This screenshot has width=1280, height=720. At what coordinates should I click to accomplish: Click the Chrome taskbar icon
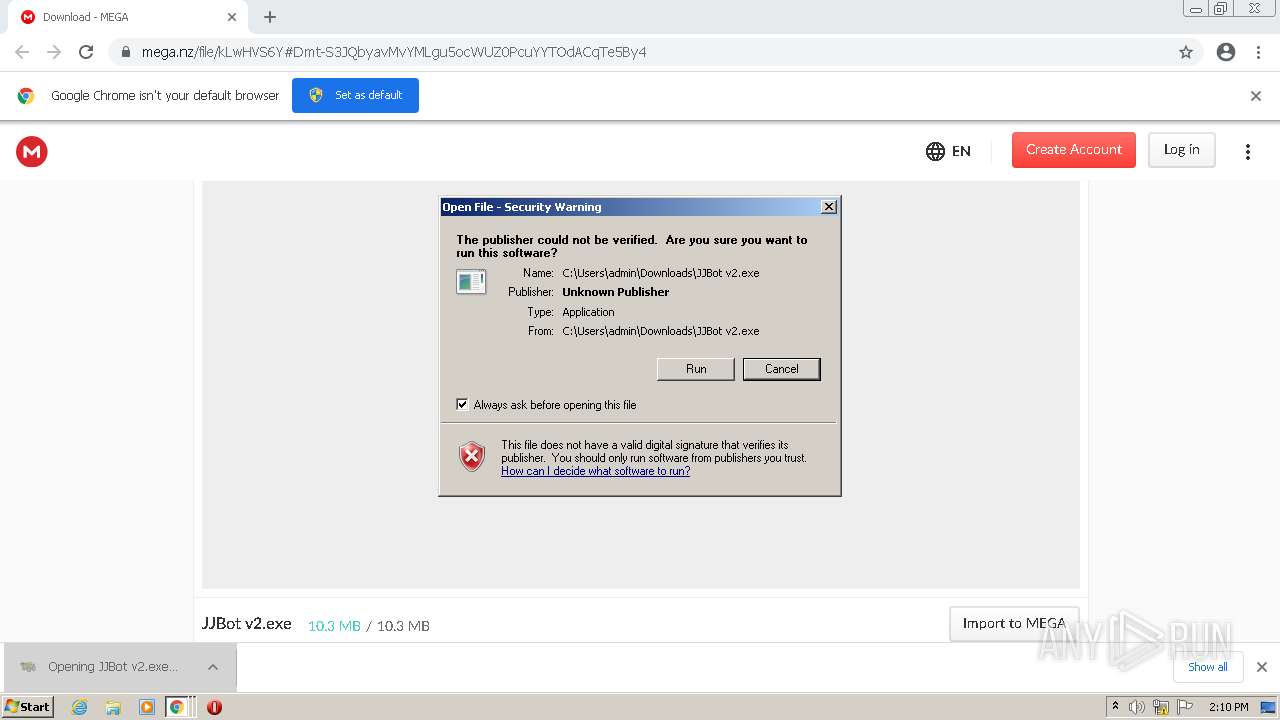pyautogui.click(x=177, y=707)
